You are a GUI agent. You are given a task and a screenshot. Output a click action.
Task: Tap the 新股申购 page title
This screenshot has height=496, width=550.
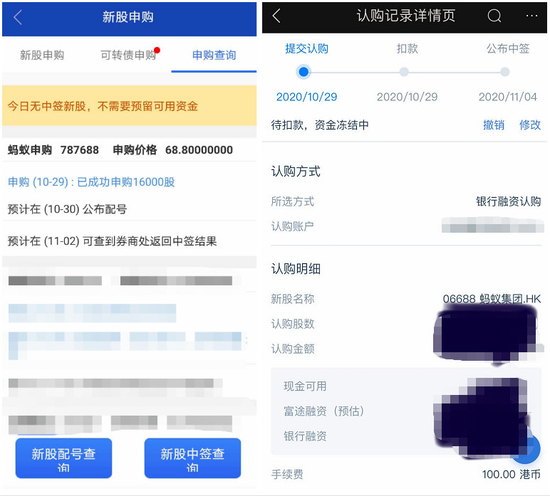coord(128,17)
